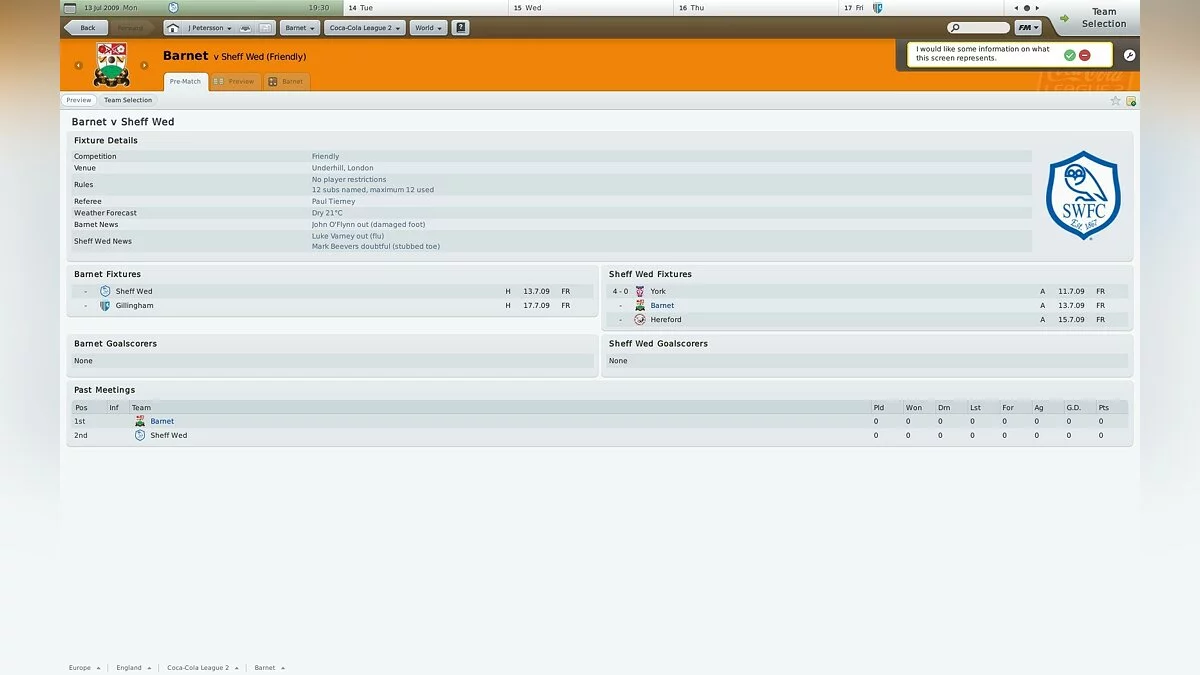
Task: Click the wrench settings icon
Action: pos(1129,55)
